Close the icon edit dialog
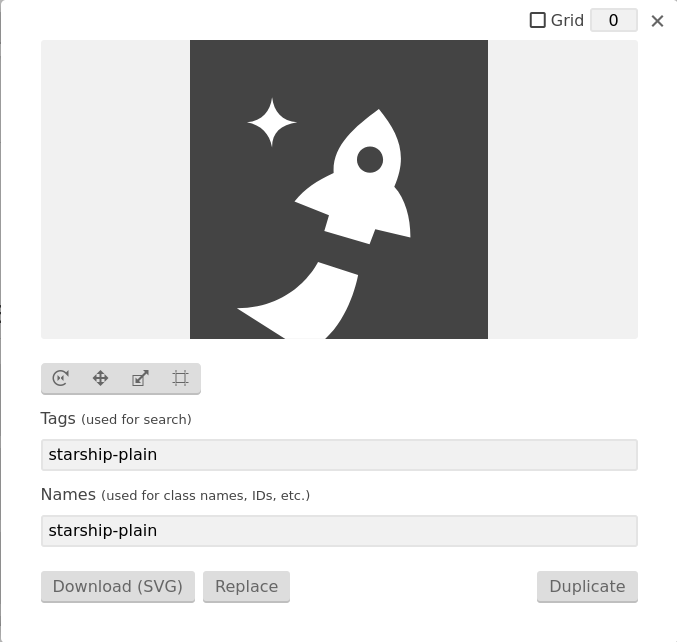This screenshot has width=677, height=642. (x=657, y=21)
